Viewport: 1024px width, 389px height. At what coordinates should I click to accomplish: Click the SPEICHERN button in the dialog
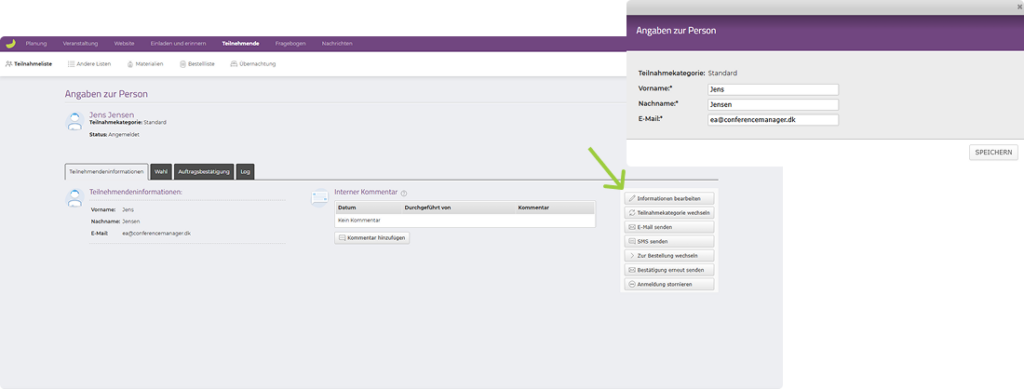tap(993, 152)
